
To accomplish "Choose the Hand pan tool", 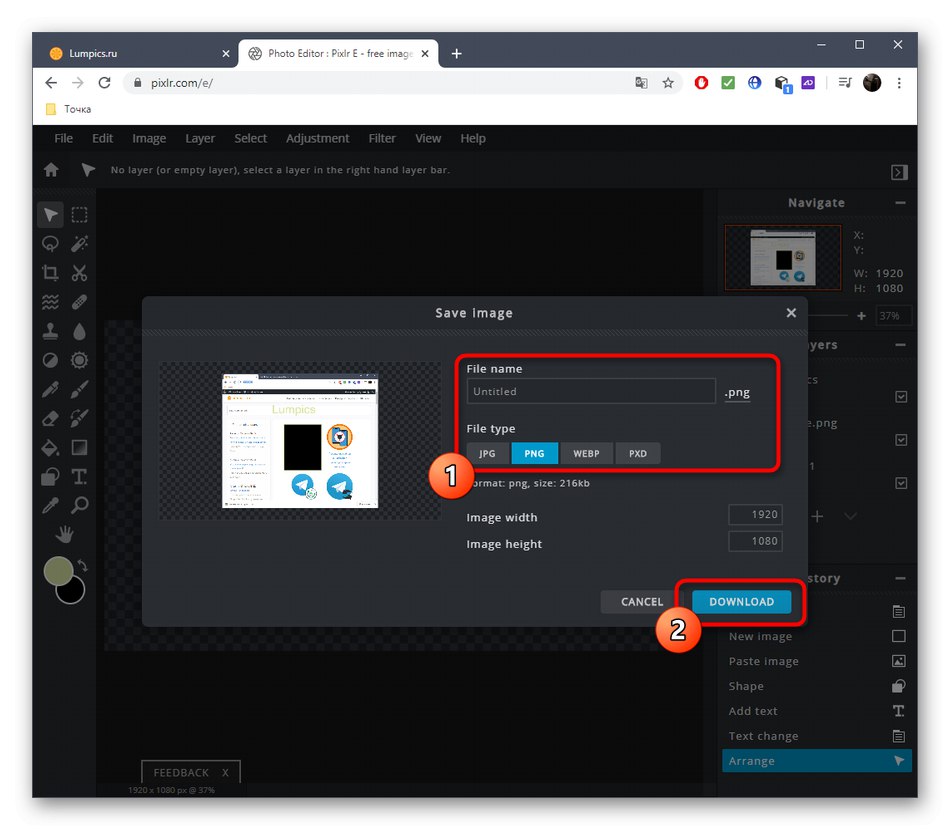I will click(64, 534).
